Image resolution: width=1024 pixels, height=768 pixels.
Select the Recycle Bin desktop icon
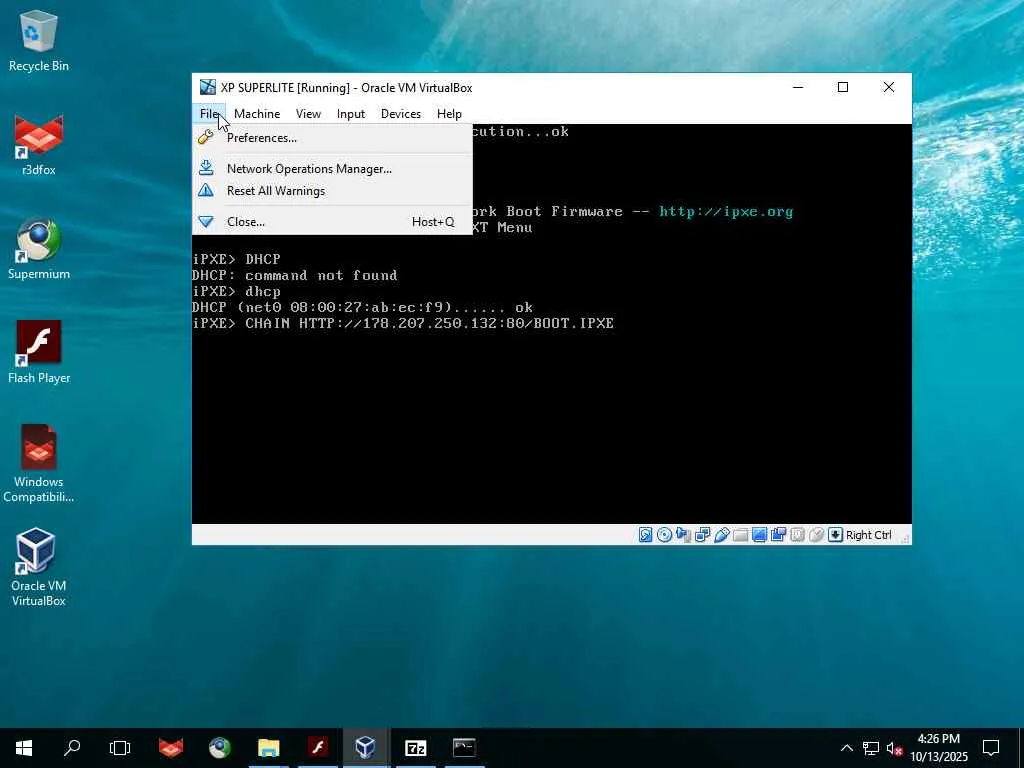click(39, 40)
